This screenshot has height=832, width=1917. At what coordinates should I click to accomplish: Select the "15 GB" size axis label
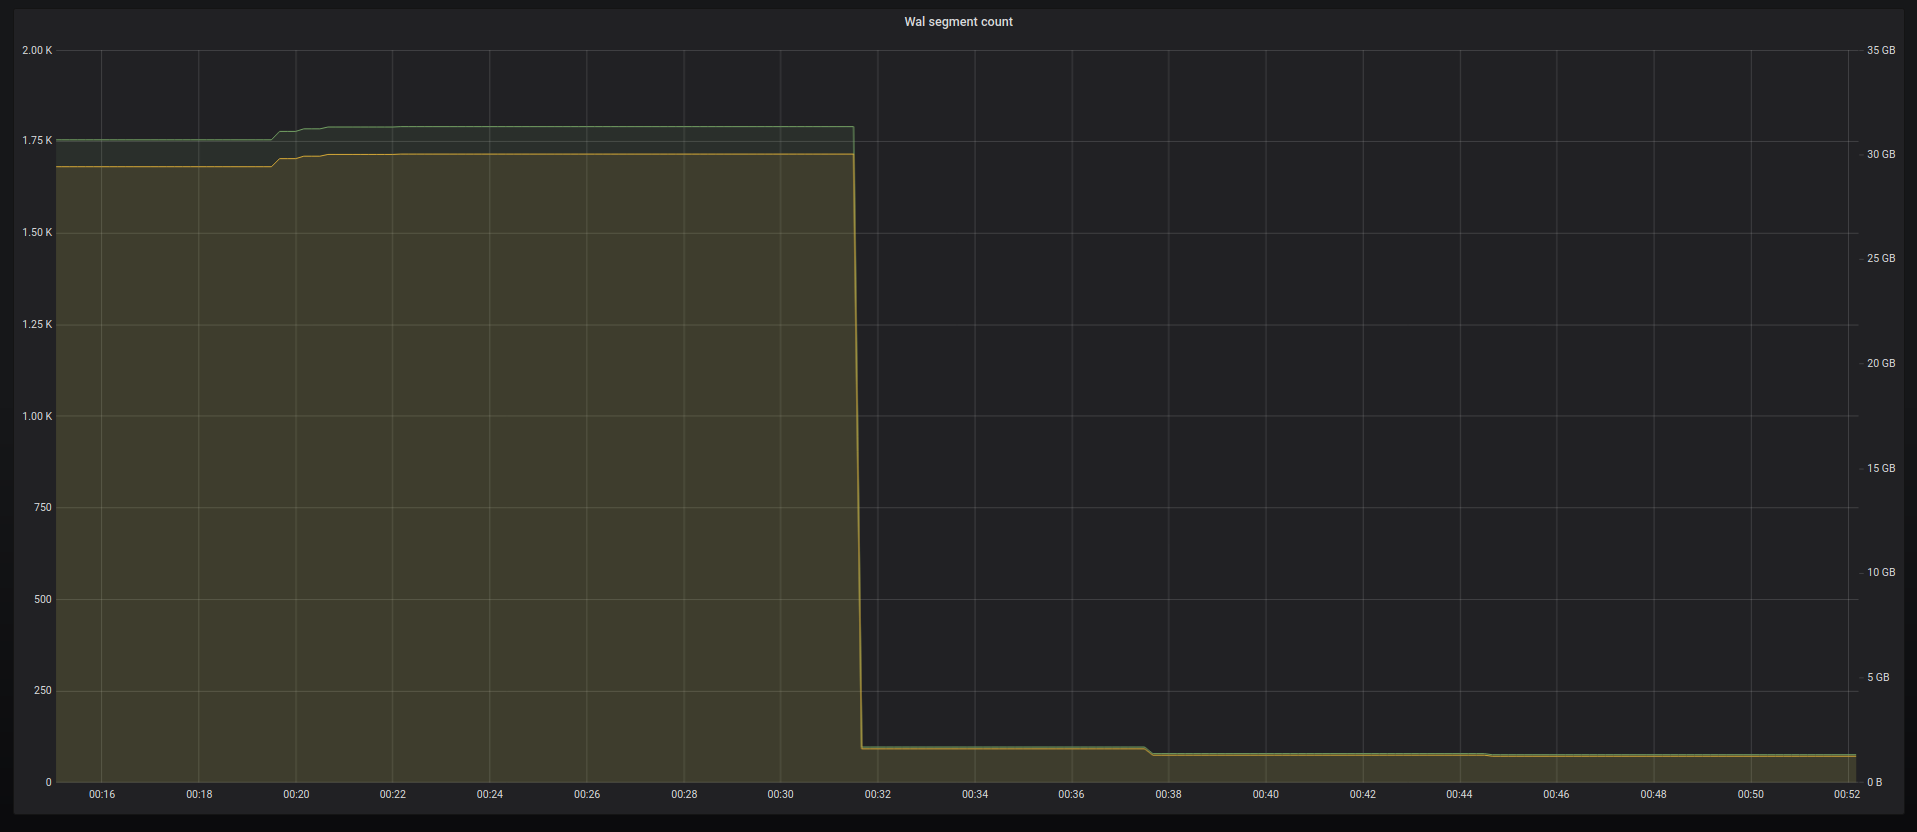(x=1881, y=469)
